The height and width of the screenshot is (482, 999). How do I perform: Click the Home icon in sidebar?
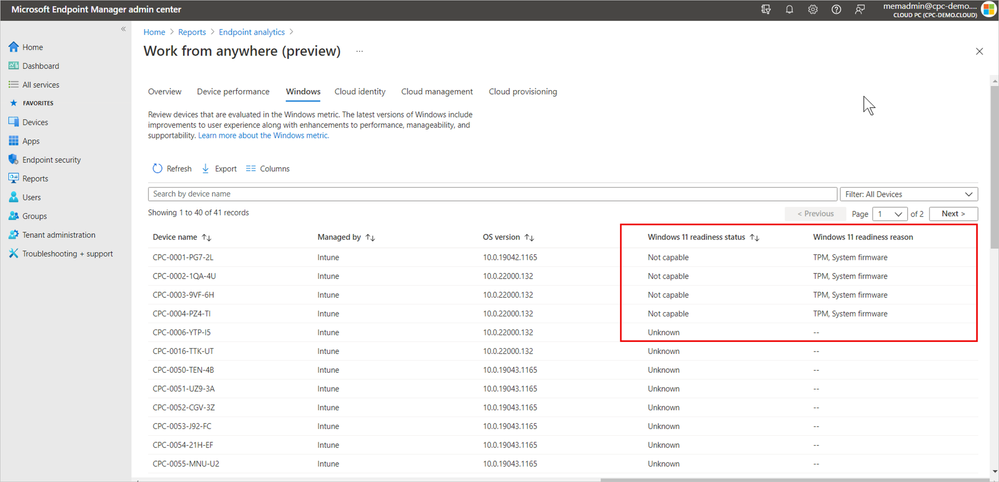(13, 47)
